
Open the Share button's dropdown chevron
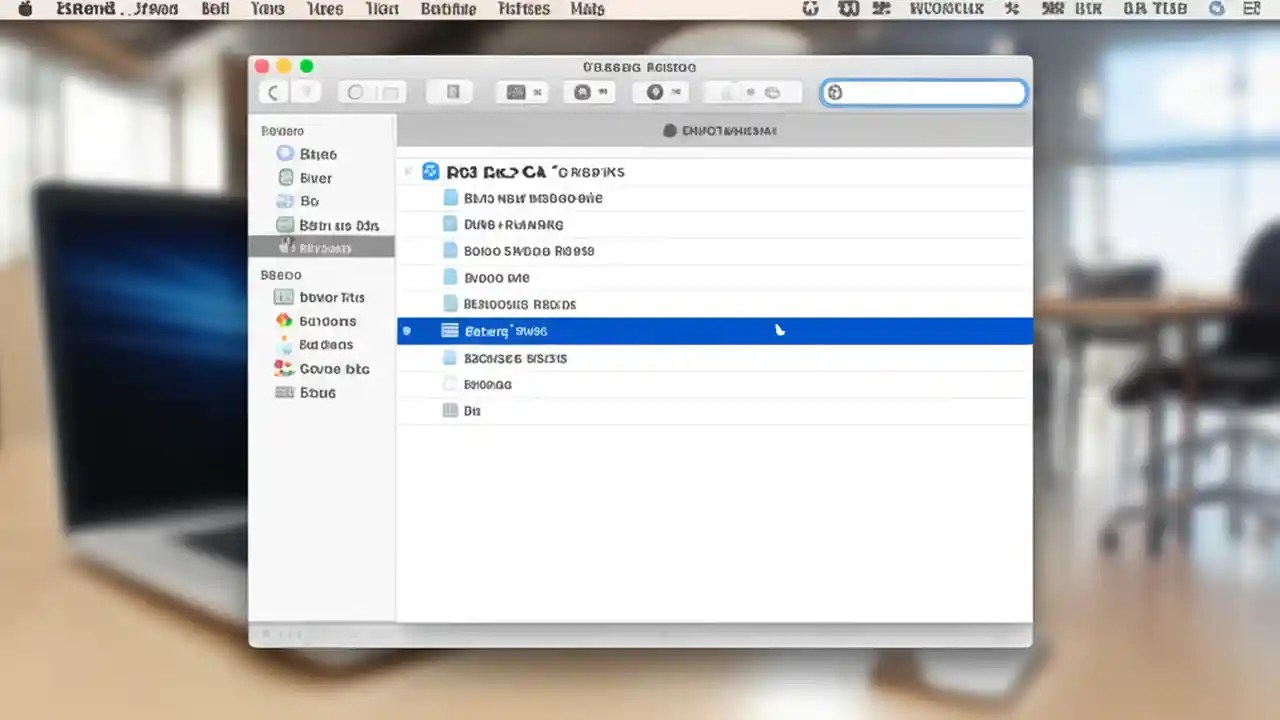click(601, 92)
